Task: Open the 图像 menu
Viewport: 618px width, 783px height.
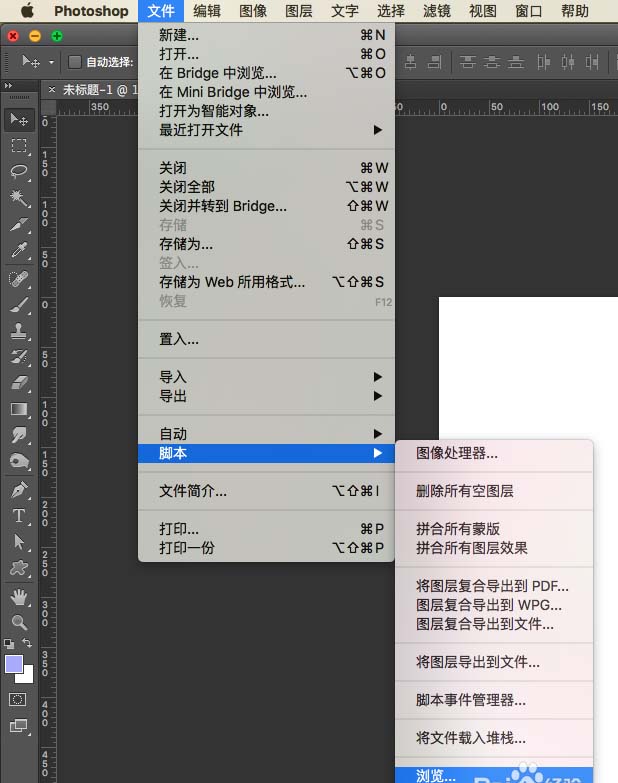Action: 253,11
